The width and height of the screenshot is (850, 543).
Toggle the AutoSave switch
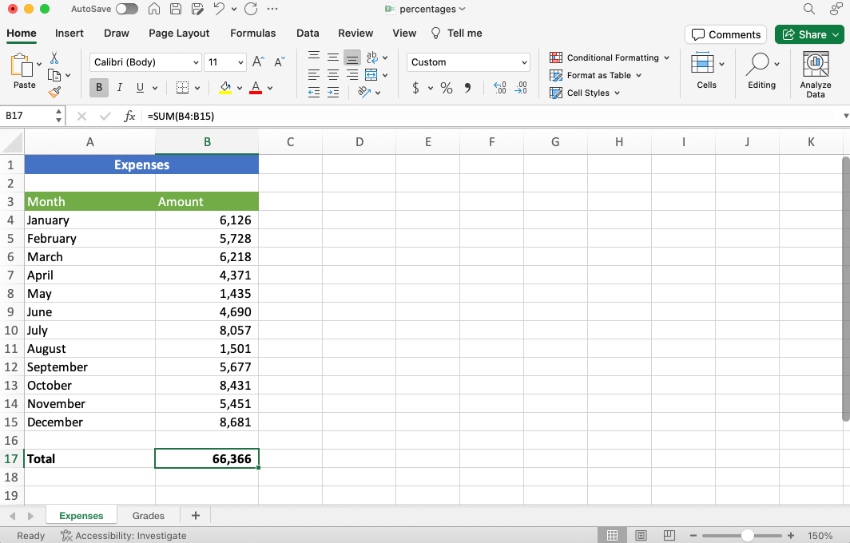coord(127,9)
